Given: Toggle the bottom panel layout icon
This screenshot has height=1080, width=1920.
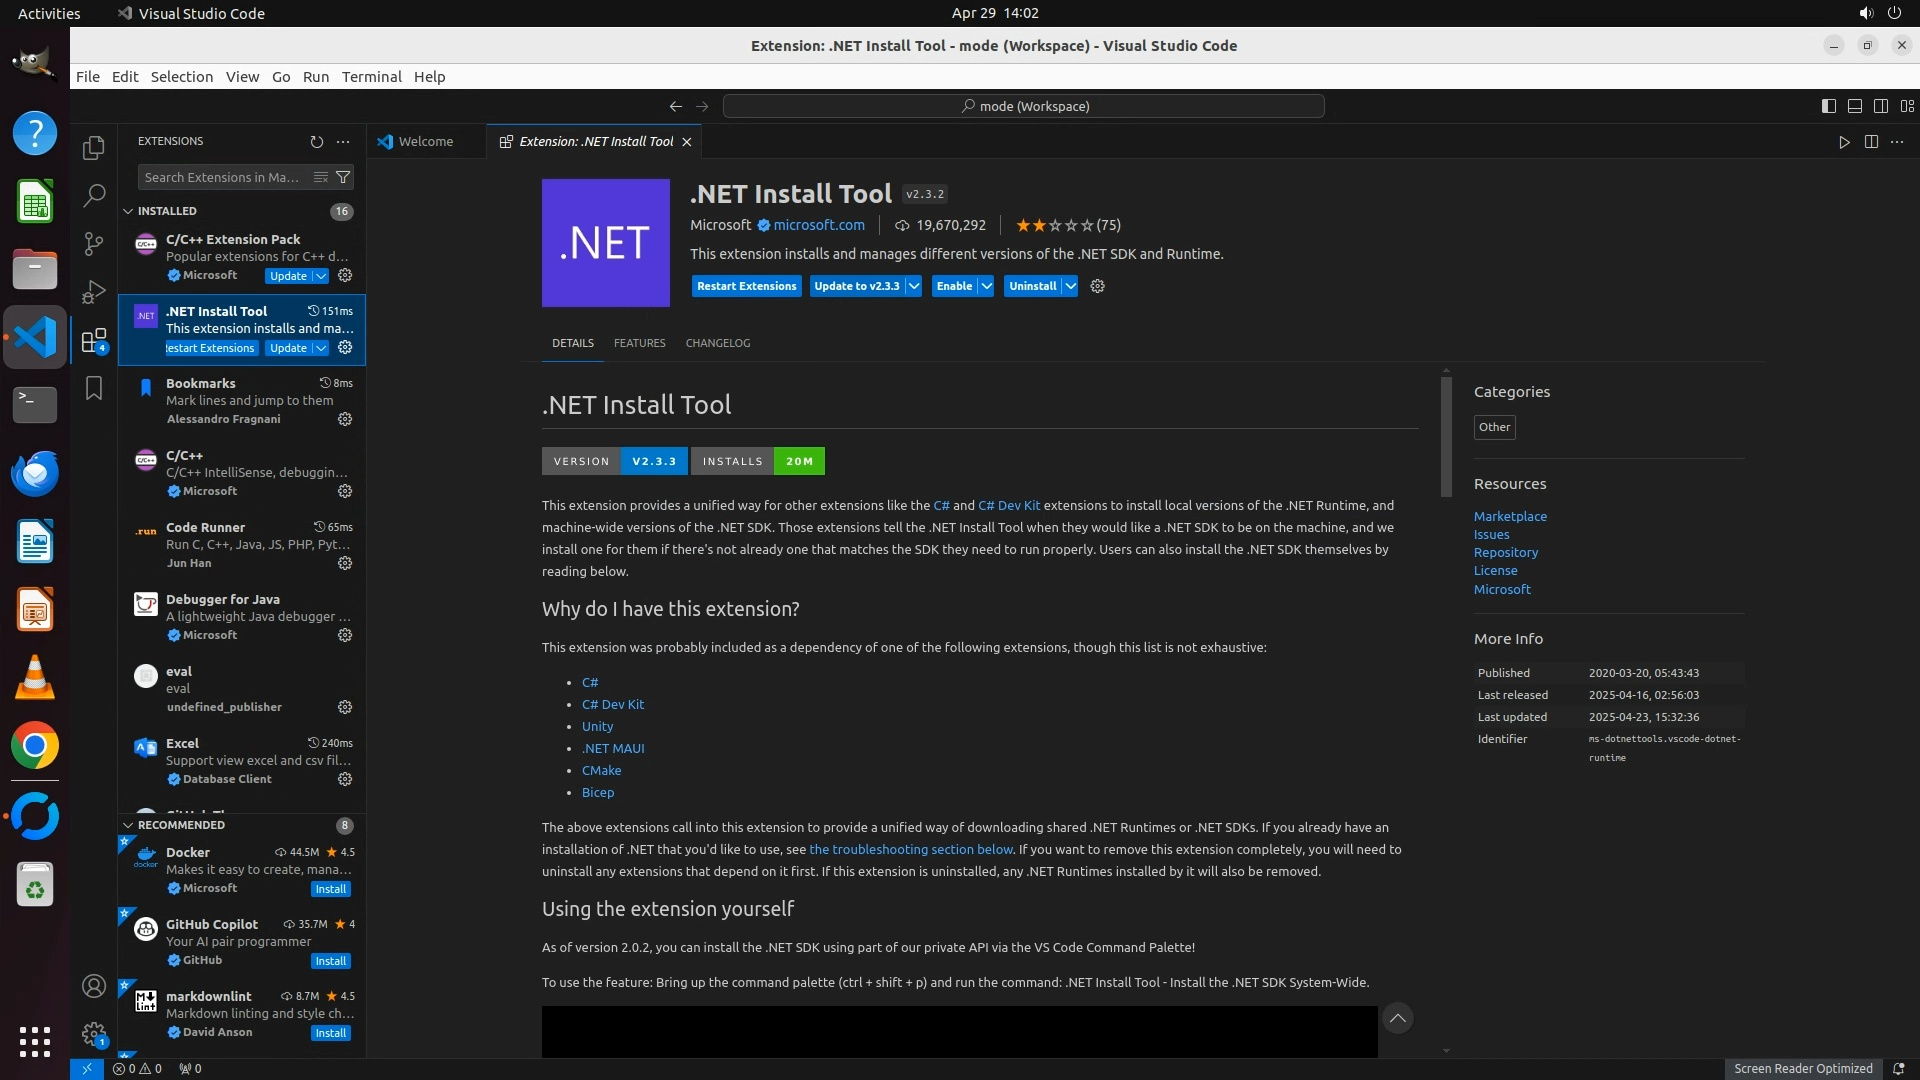Looking at the screenshot, I should coord(1854,106).
